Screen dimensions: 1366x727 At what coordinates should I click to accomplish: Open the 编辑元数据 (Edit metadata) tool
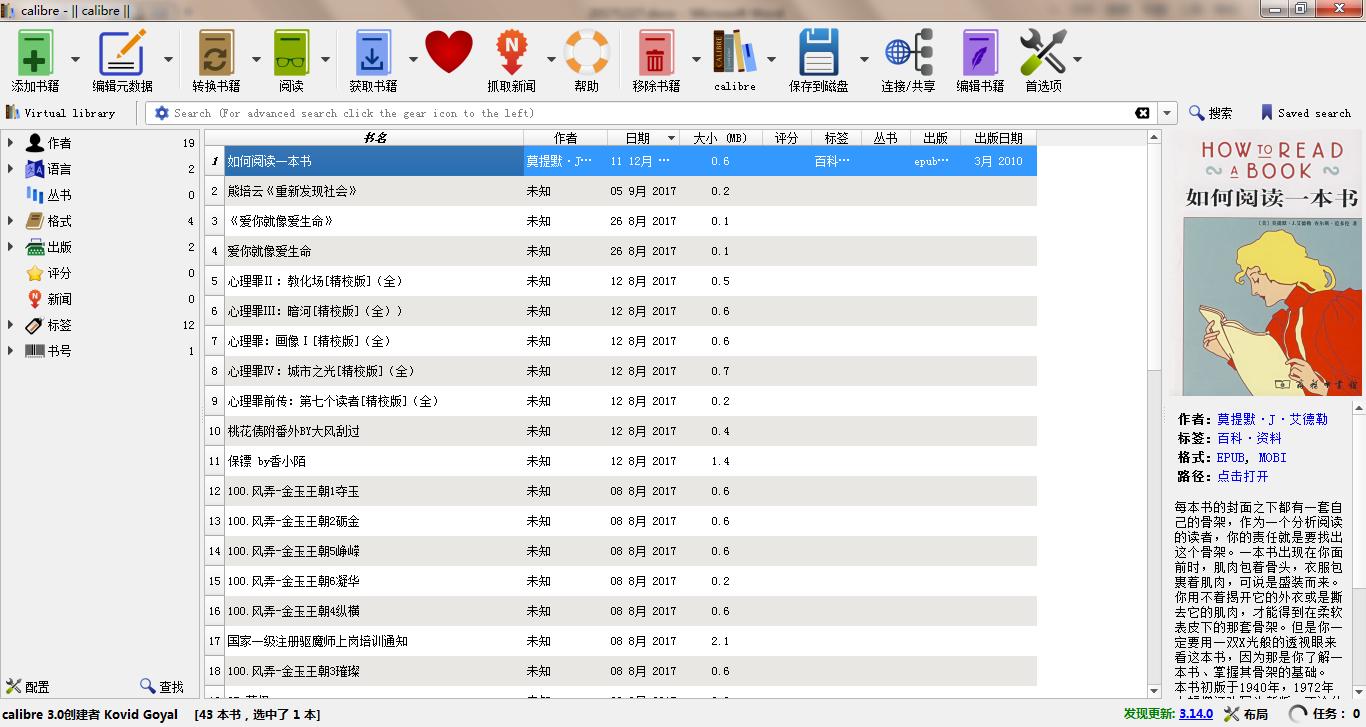point(122,50)
